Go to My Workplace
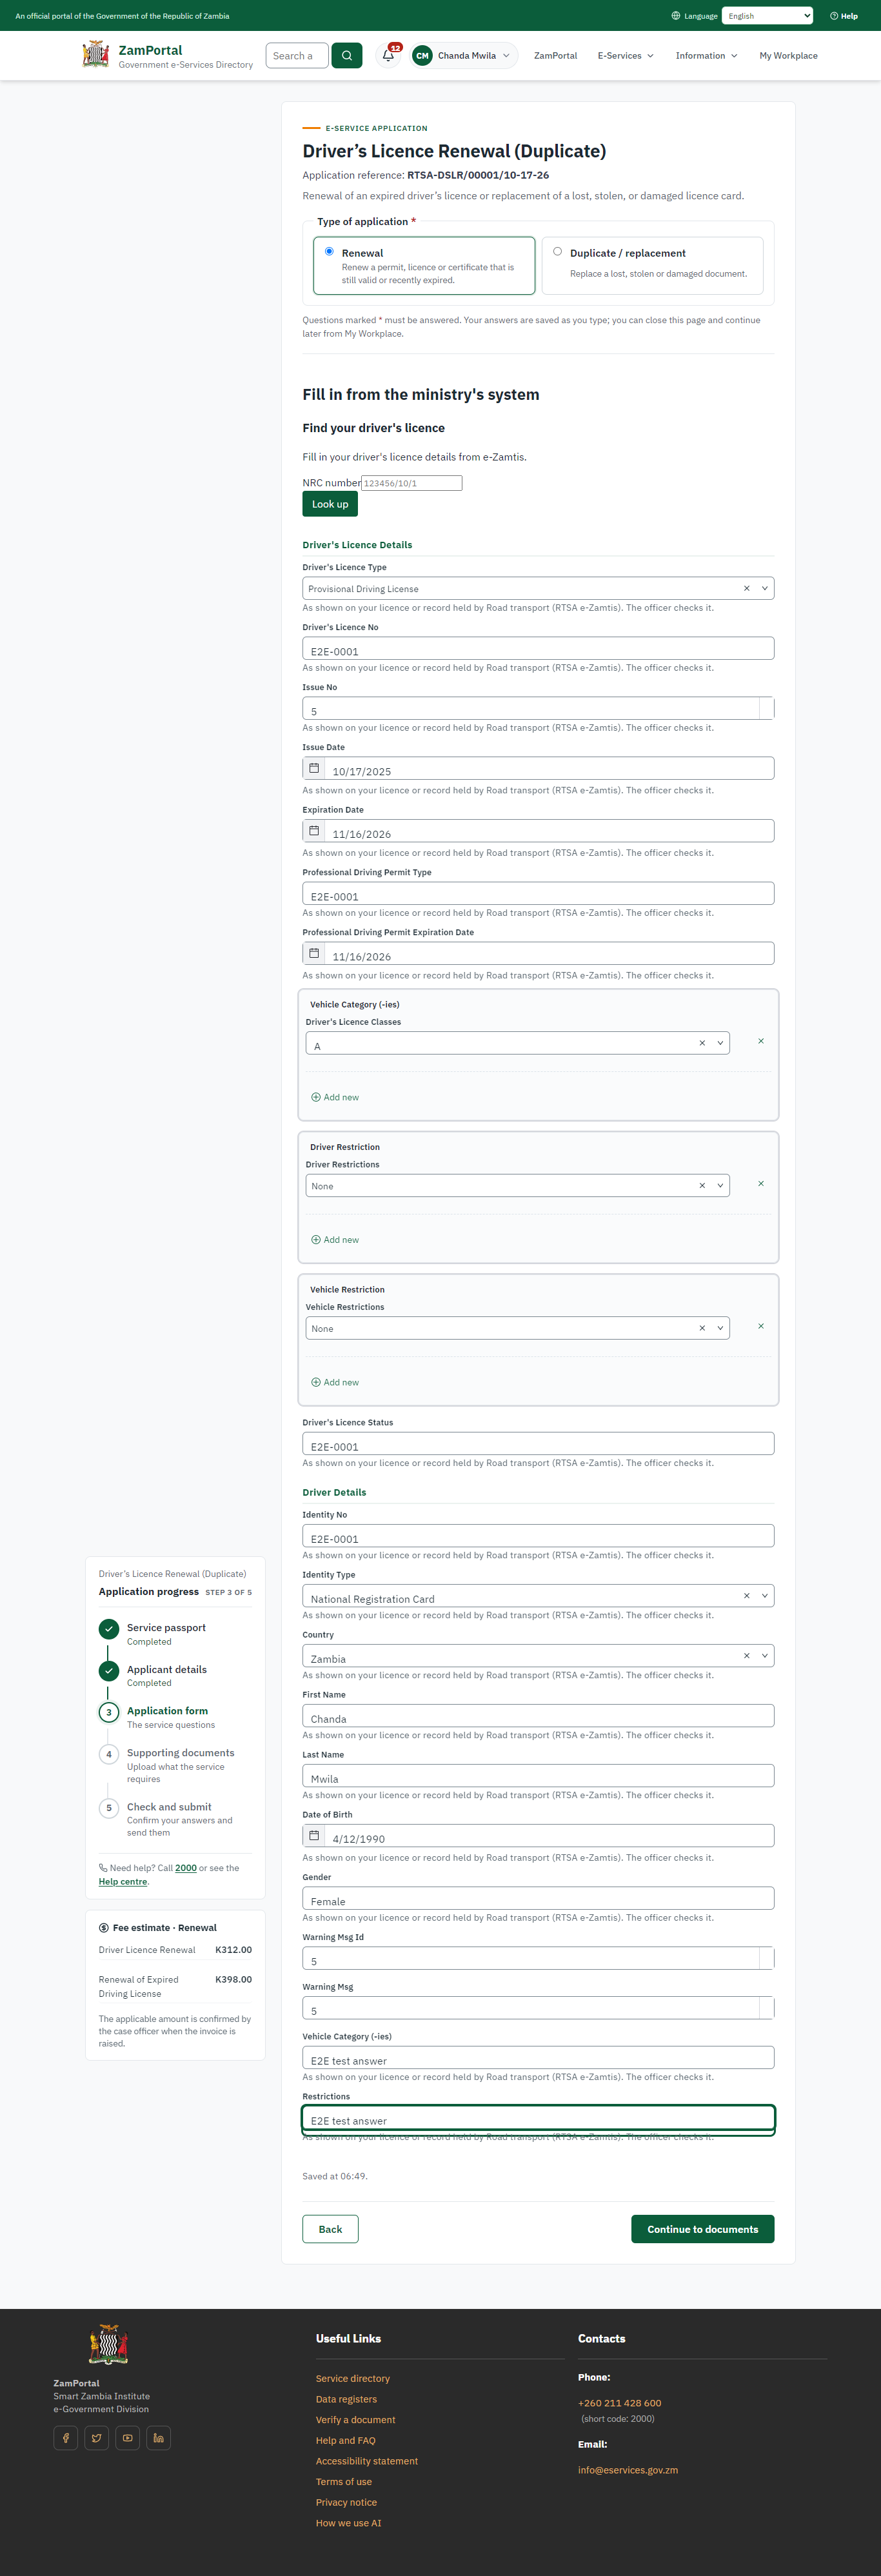This screenshot has height=2576, width=881. [788, 56]
